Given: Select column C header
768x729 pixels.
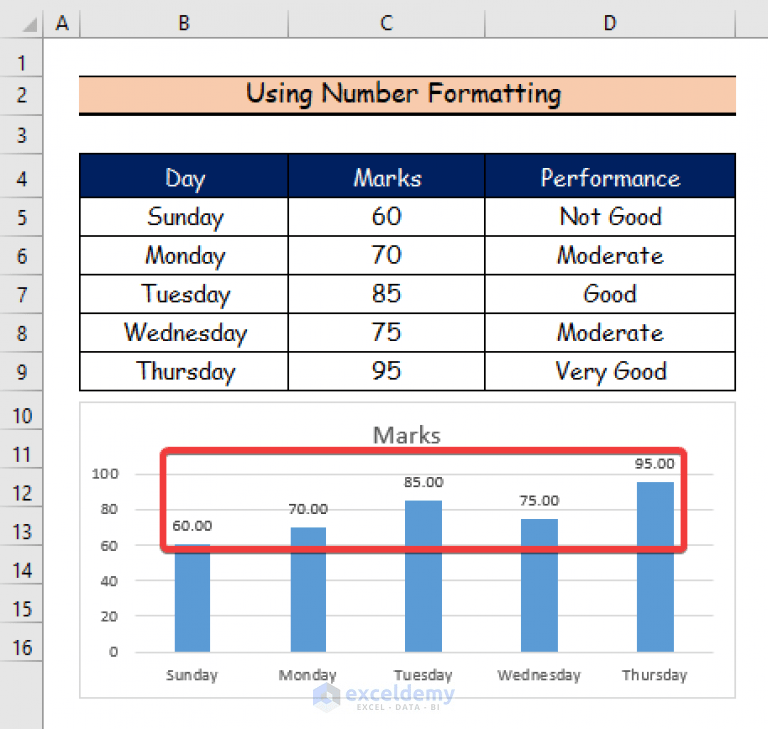Looking at the screenshot, I should (x=386, y=23).
